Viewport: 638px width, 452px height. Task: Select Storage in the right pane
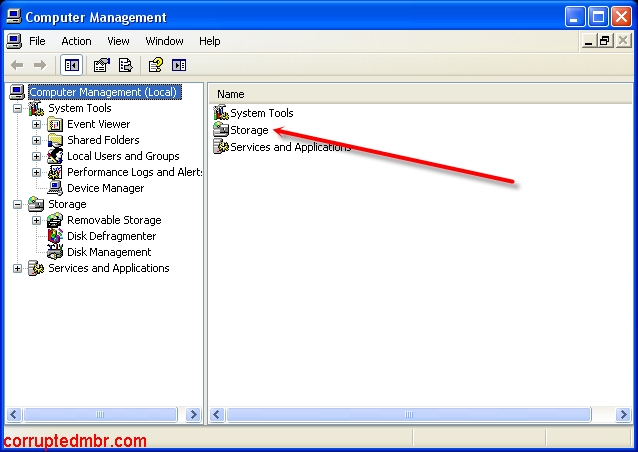click(x=249, y=130)
